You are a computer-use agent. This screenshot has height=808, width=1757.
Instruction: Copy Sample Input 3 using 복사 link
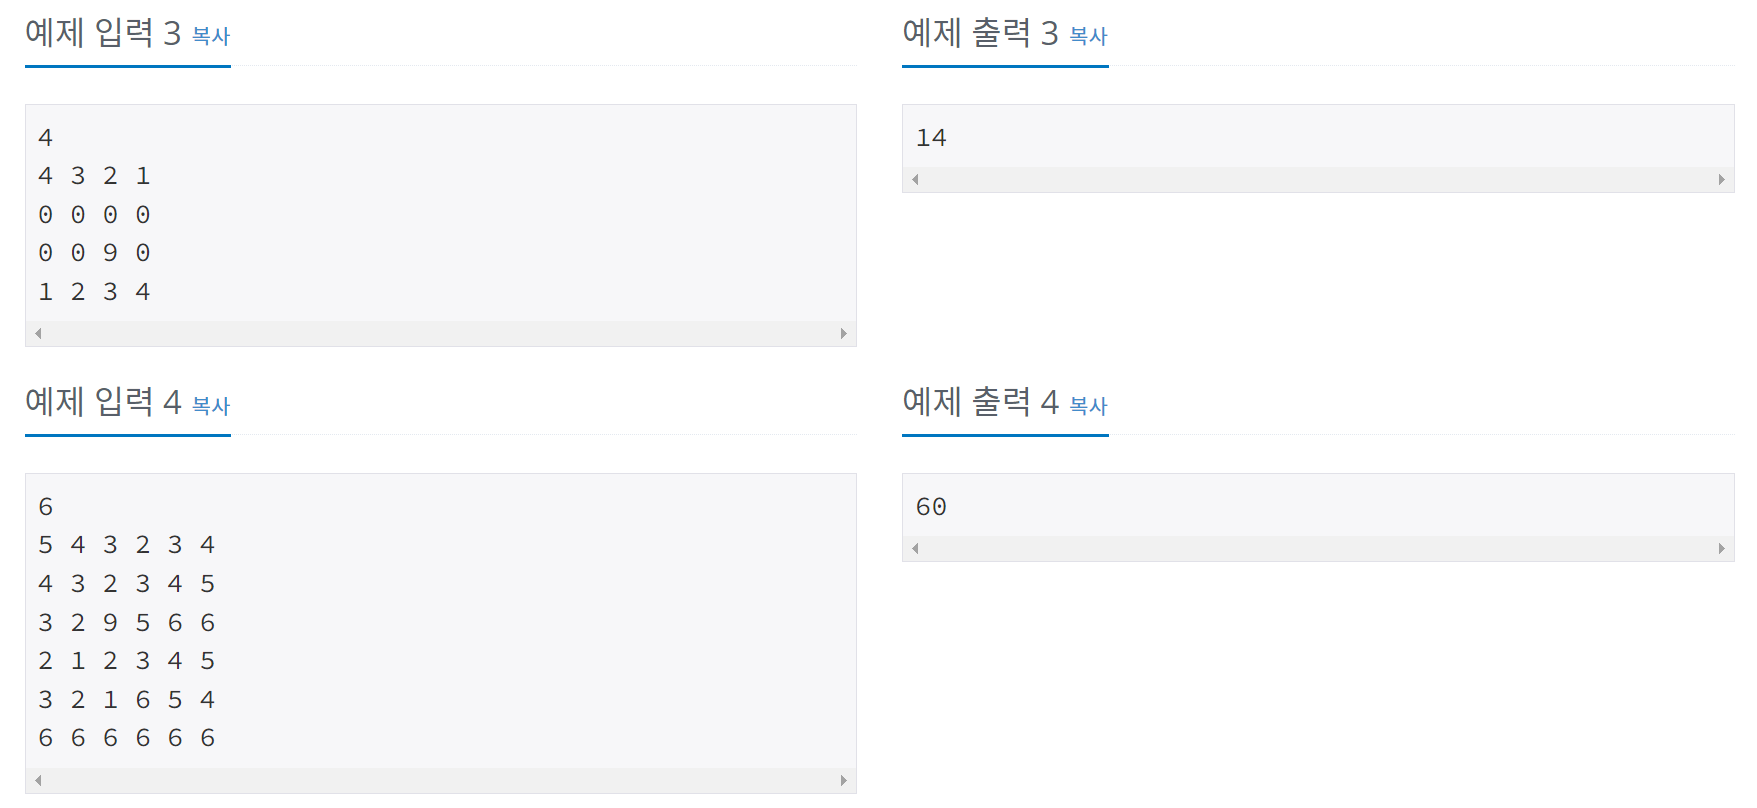pyautogui.click(x=211, y=36)
